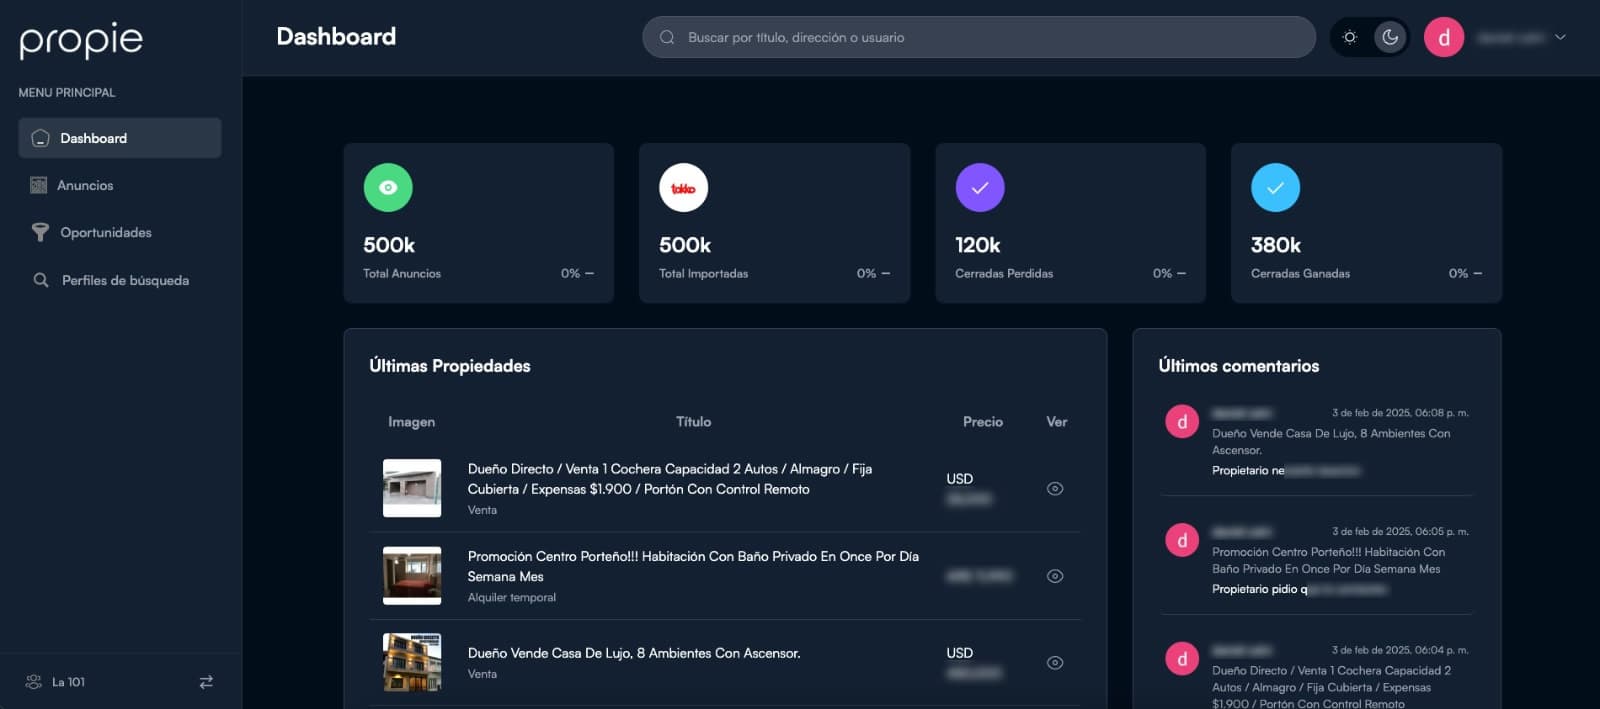This screenshot has width=1600, height=709.
Task: Open title Dueño Directo / Venta 1 Cochera
Action: (x=670, y=479)
